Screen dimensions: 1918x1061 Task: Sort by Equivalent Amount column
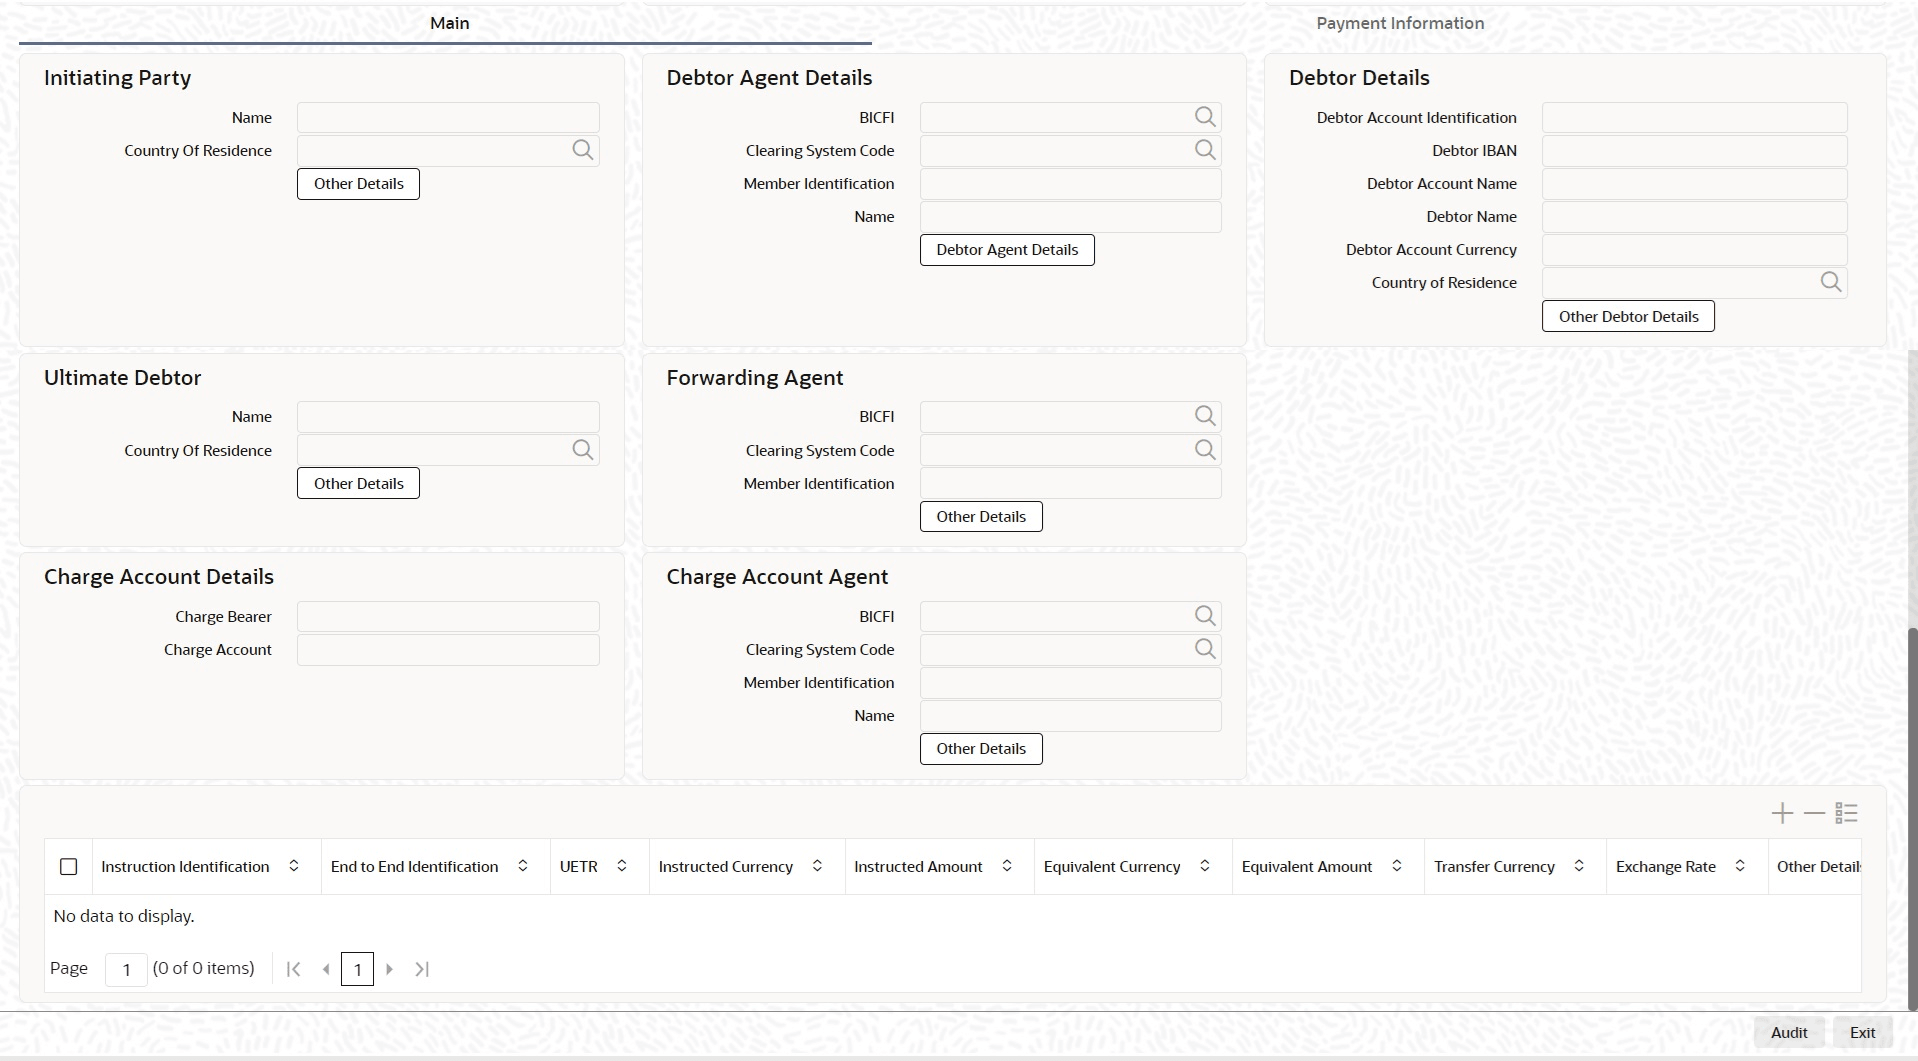click(x=1397, y=866)
